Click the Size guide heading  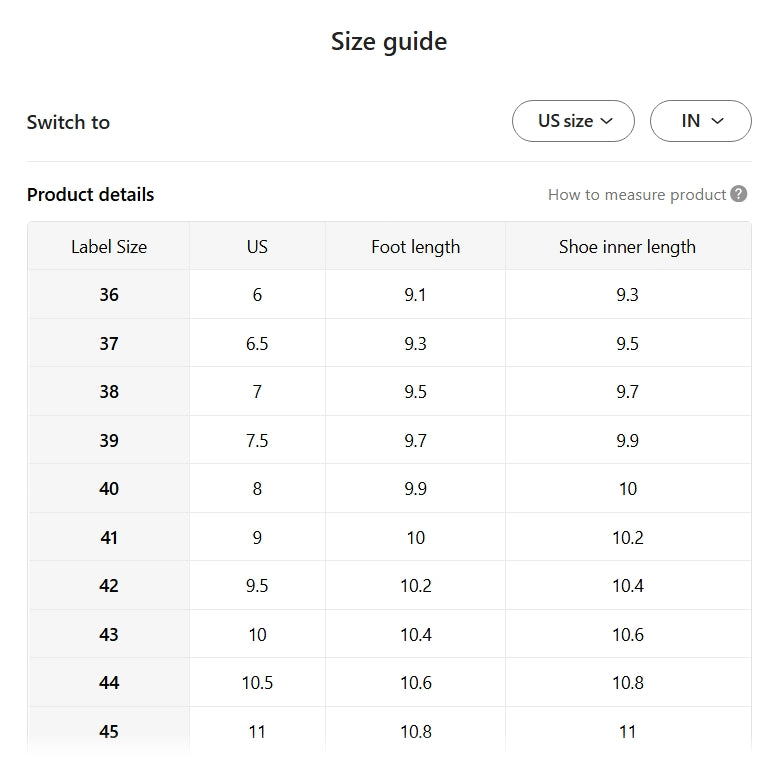[x=389, y=41]
